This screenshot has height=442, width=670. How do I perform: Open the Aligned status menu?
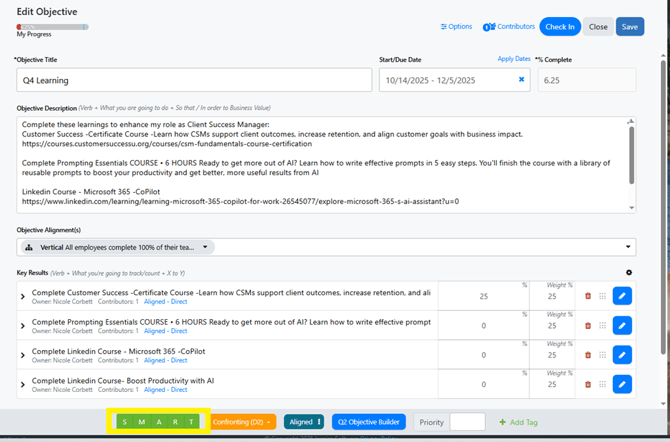click(x=304, y=422)
